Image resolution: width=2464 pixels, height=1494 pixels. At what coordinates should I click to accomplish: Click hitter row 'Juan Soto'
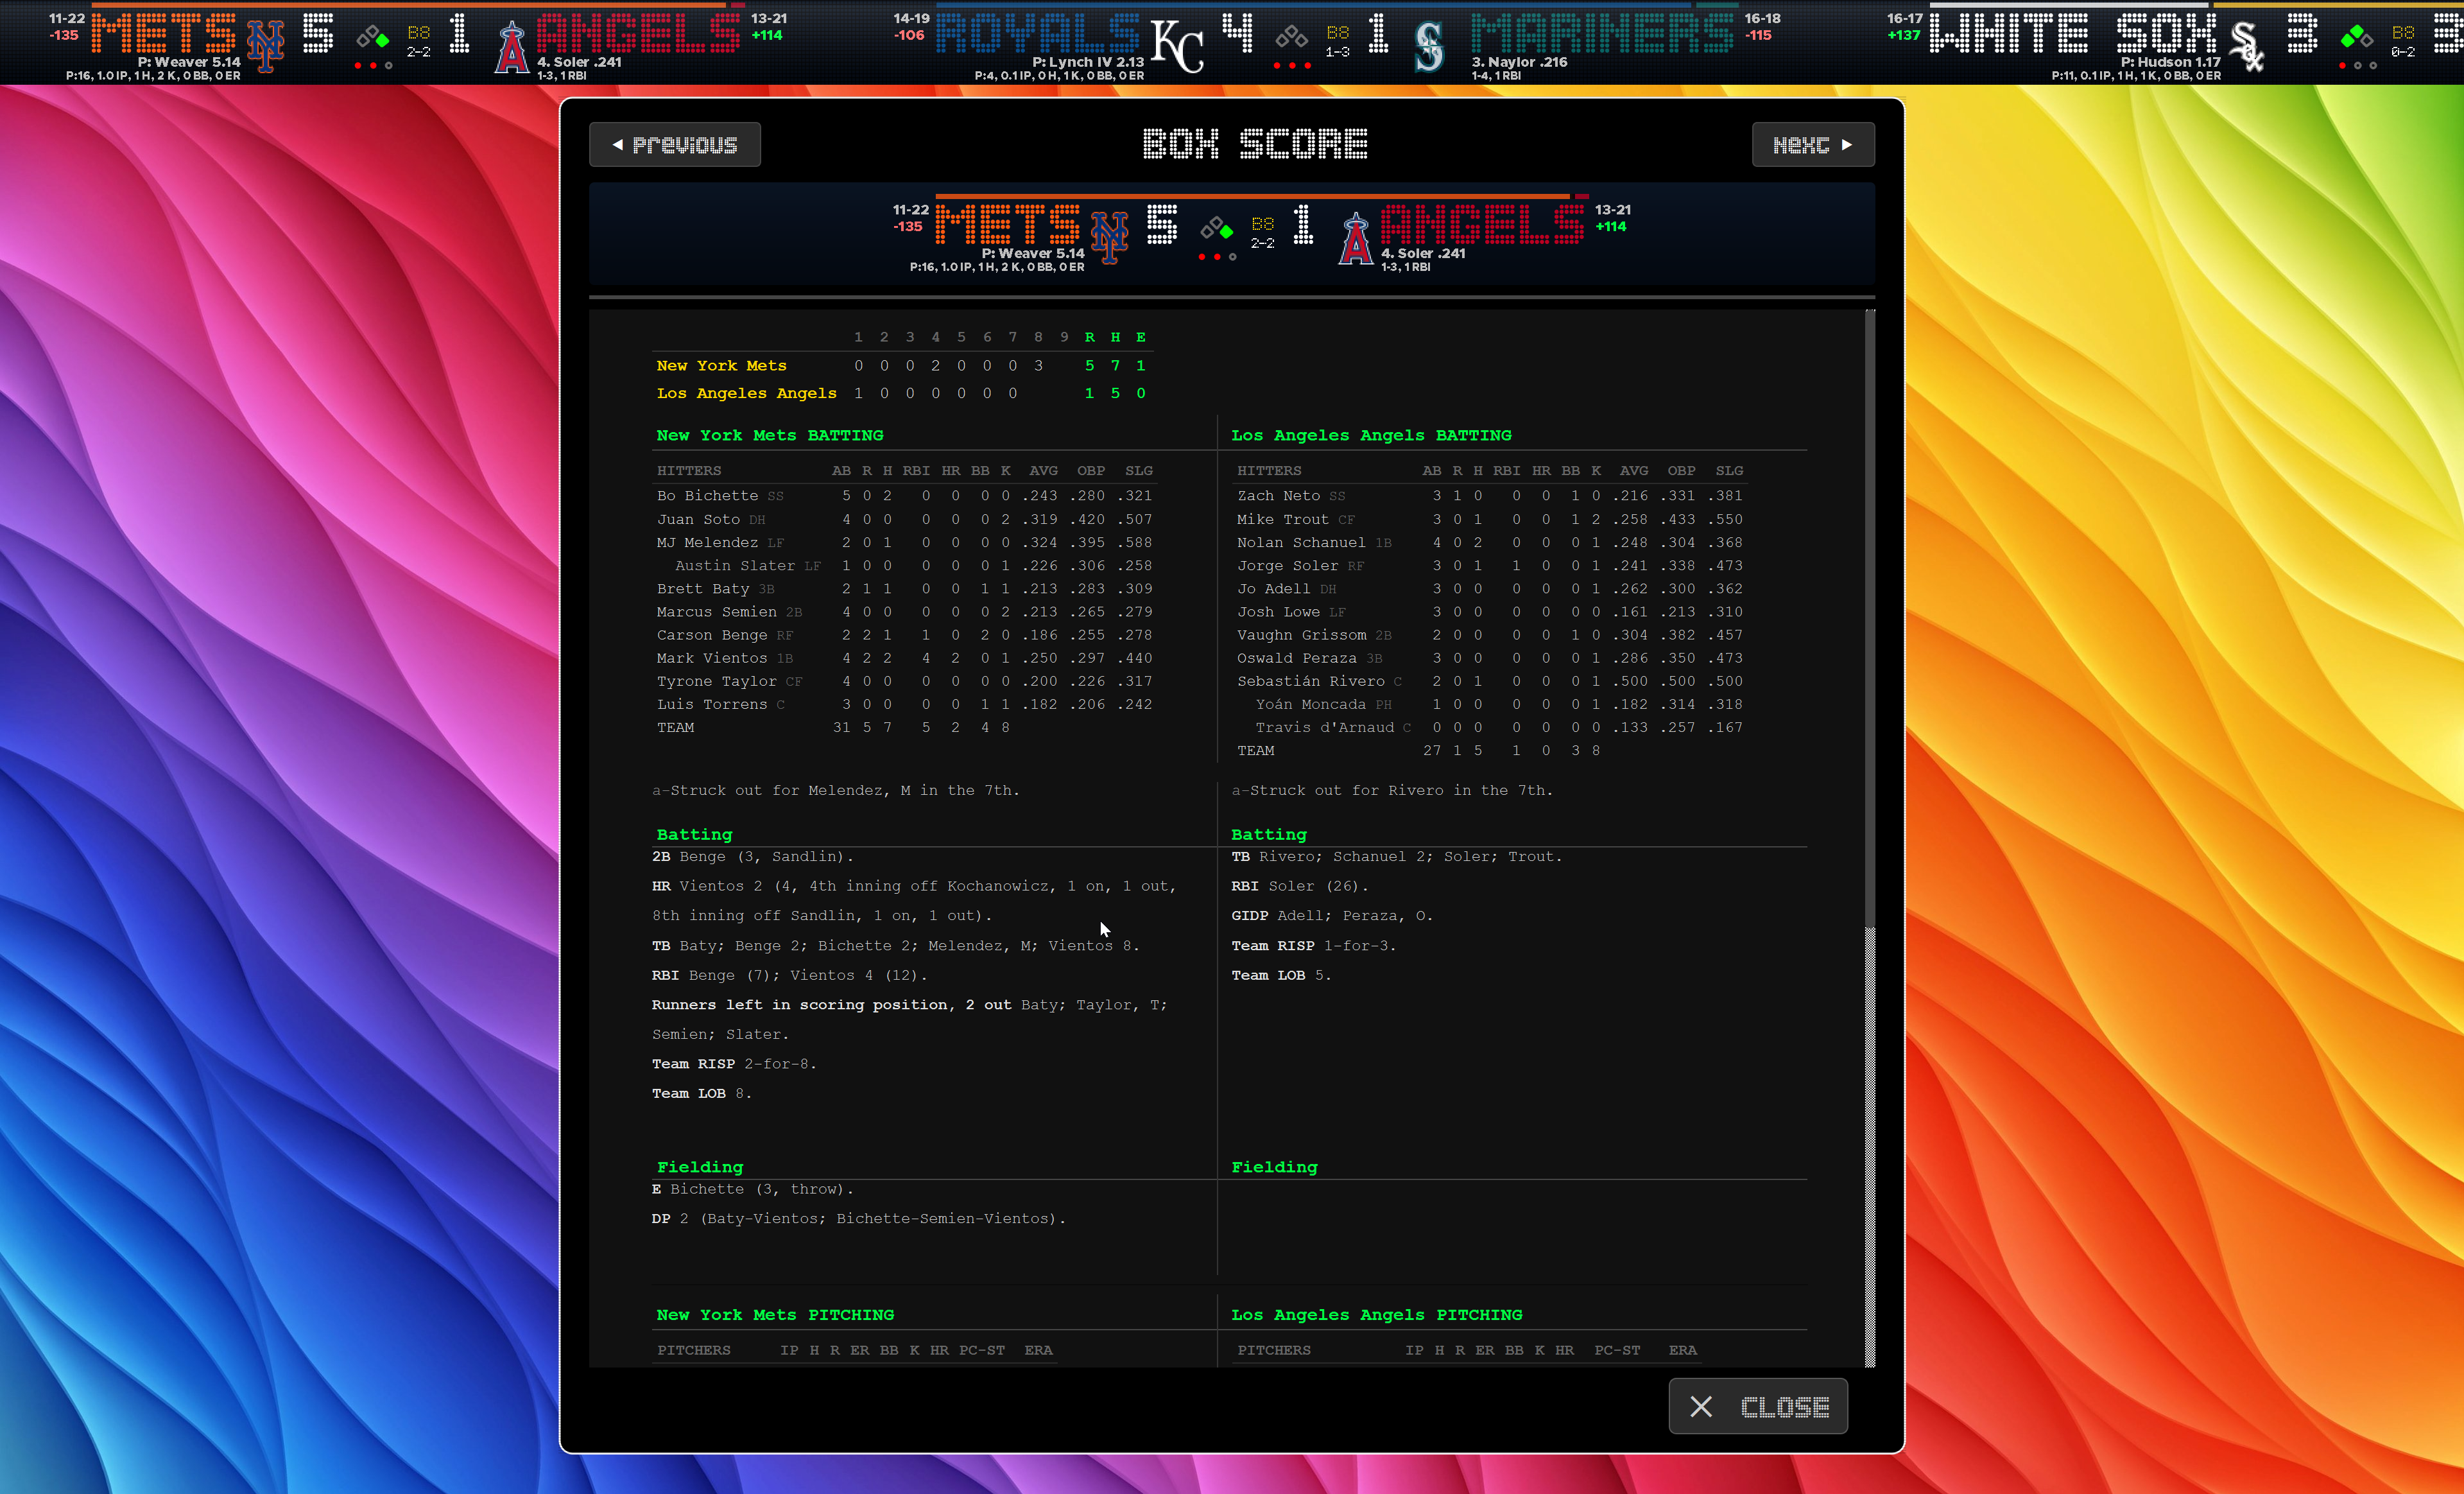(904, 519)
